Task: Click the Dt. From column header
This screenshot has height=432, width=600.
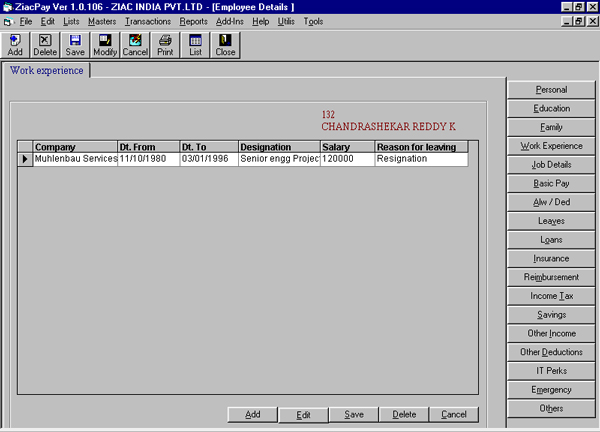Action: pos(149,147)
